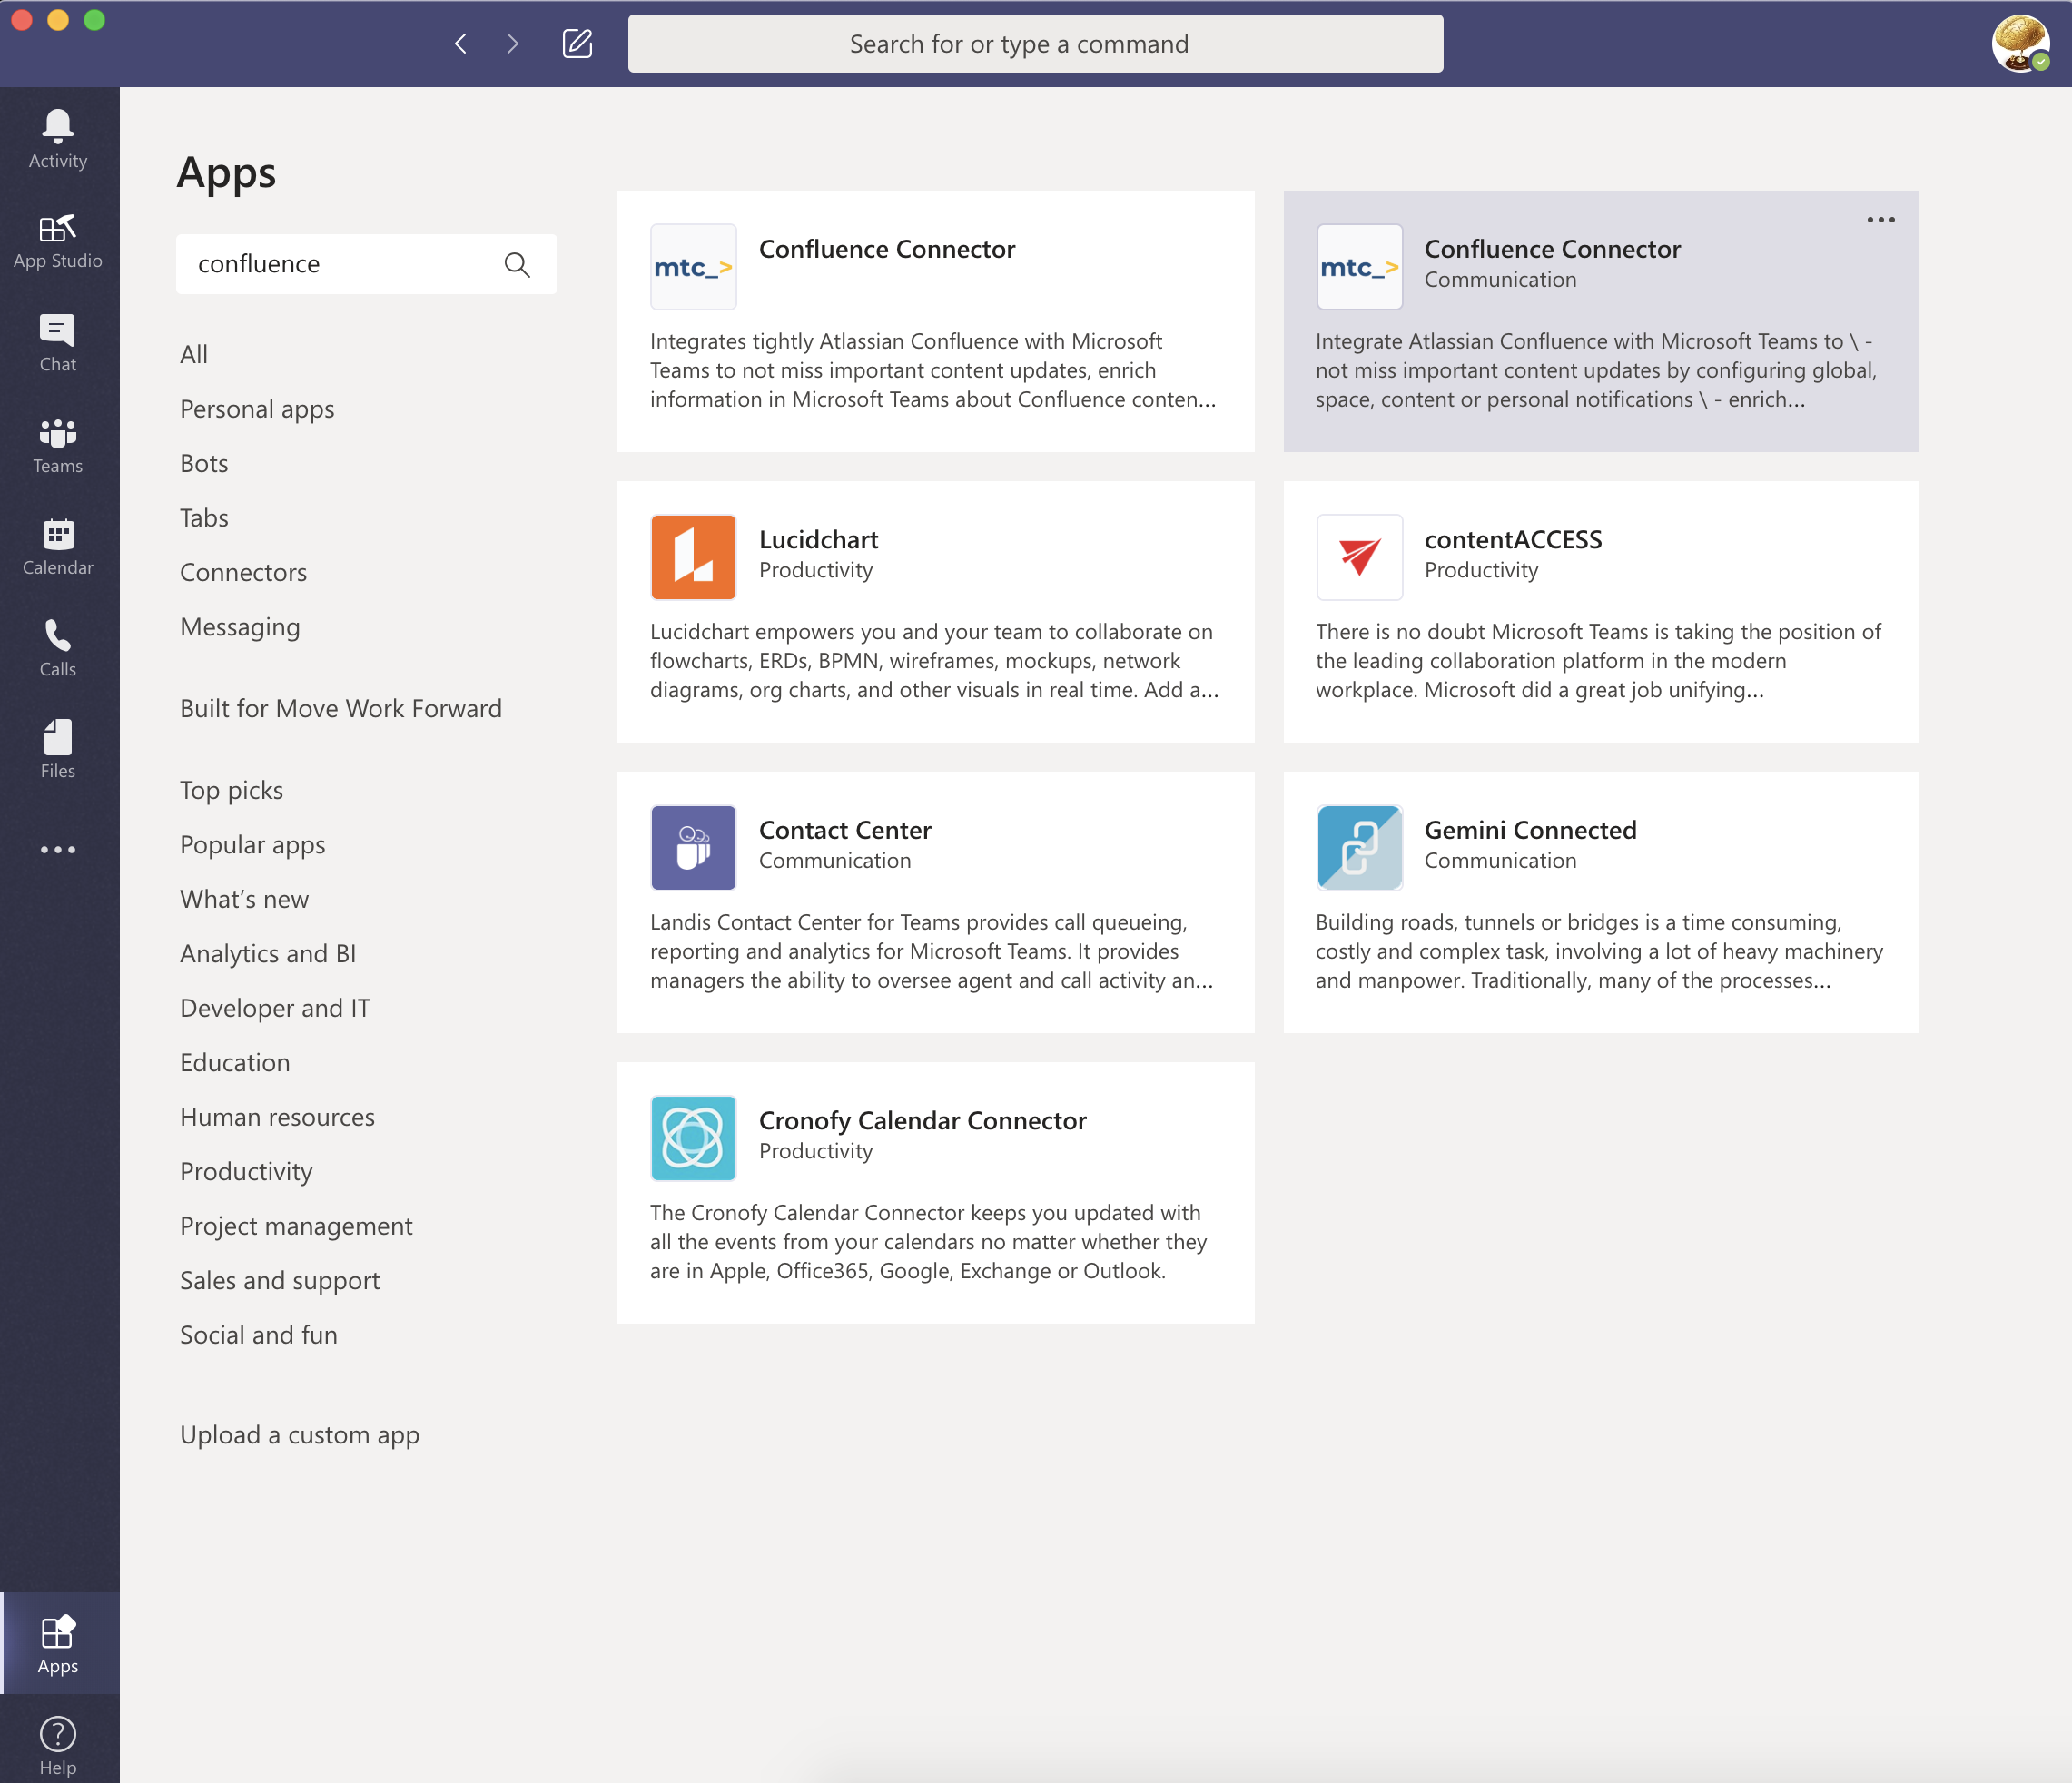Open App Studio in sidebar
Image resolution: width=2072 pixels, height=1783 pixels.
tap(57, 241)
